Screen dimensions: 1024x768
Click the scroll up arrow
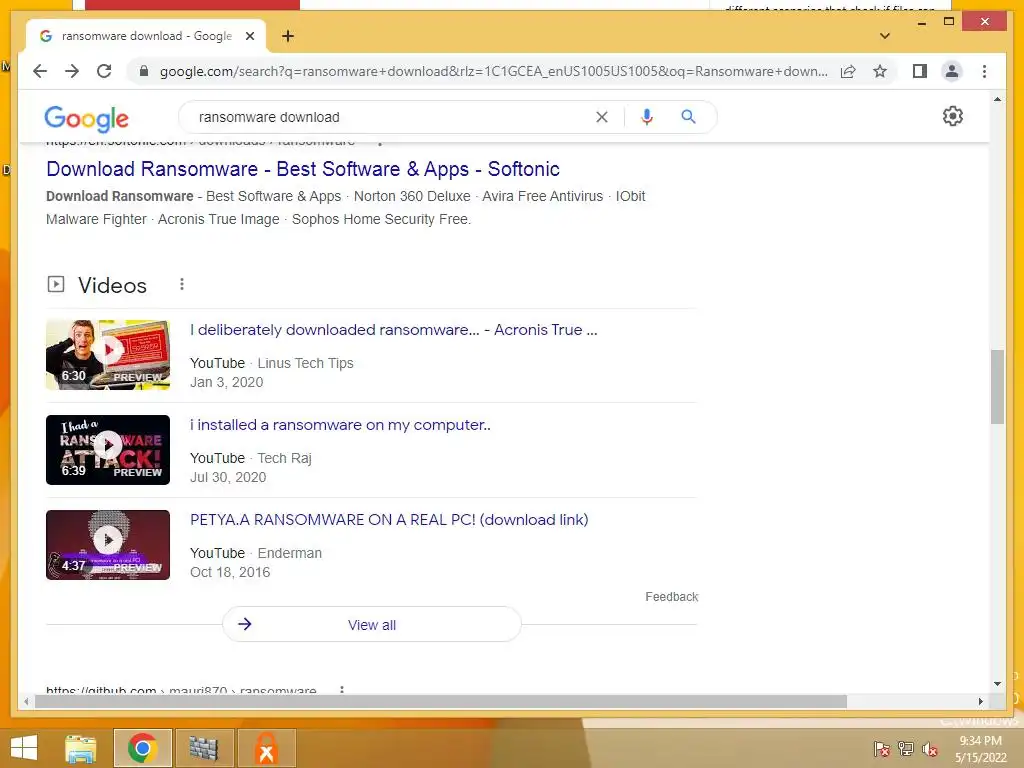pyautogui.click(x=997, y=99)
